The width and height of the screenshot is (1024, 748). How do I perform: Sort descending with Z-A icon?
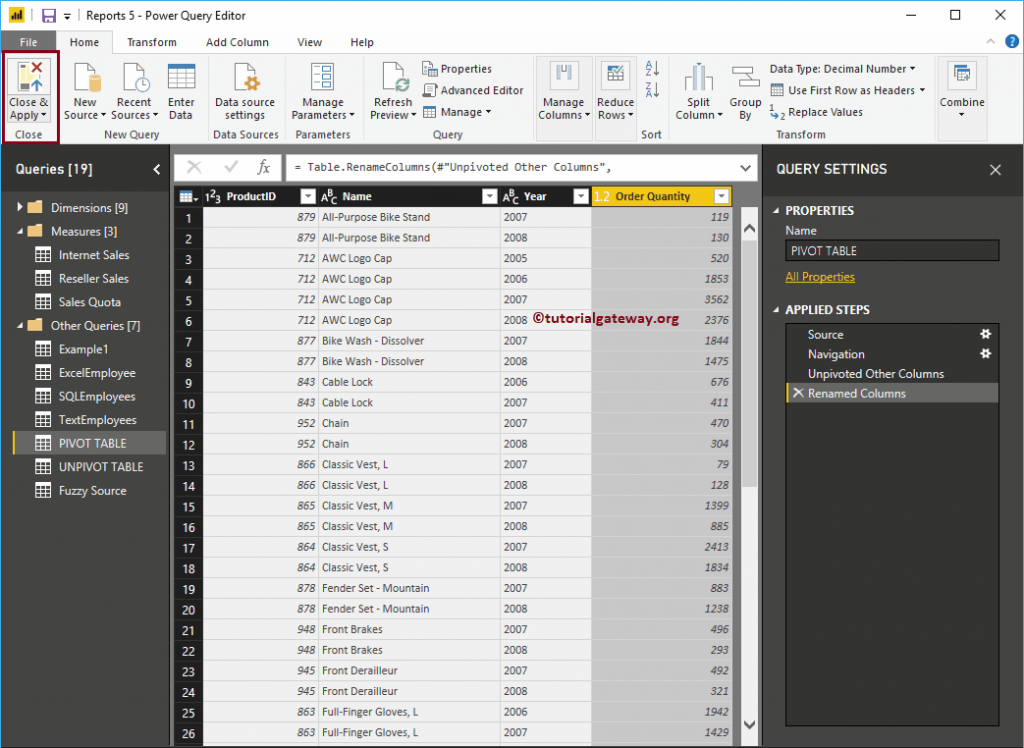point(652,89)
